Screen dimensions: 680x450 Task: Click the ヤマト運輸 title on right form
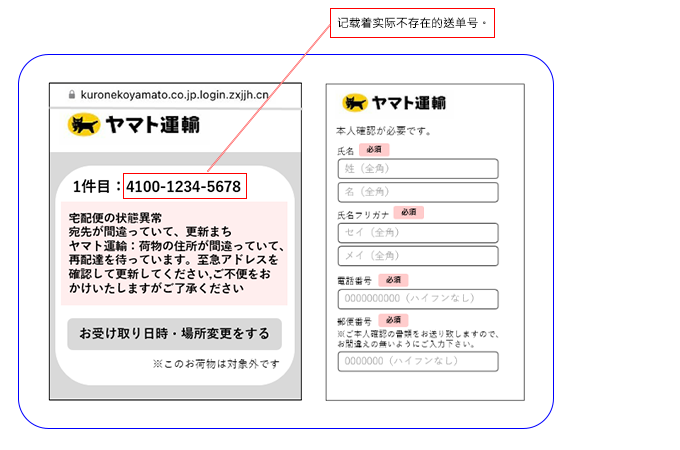(409, 103)
